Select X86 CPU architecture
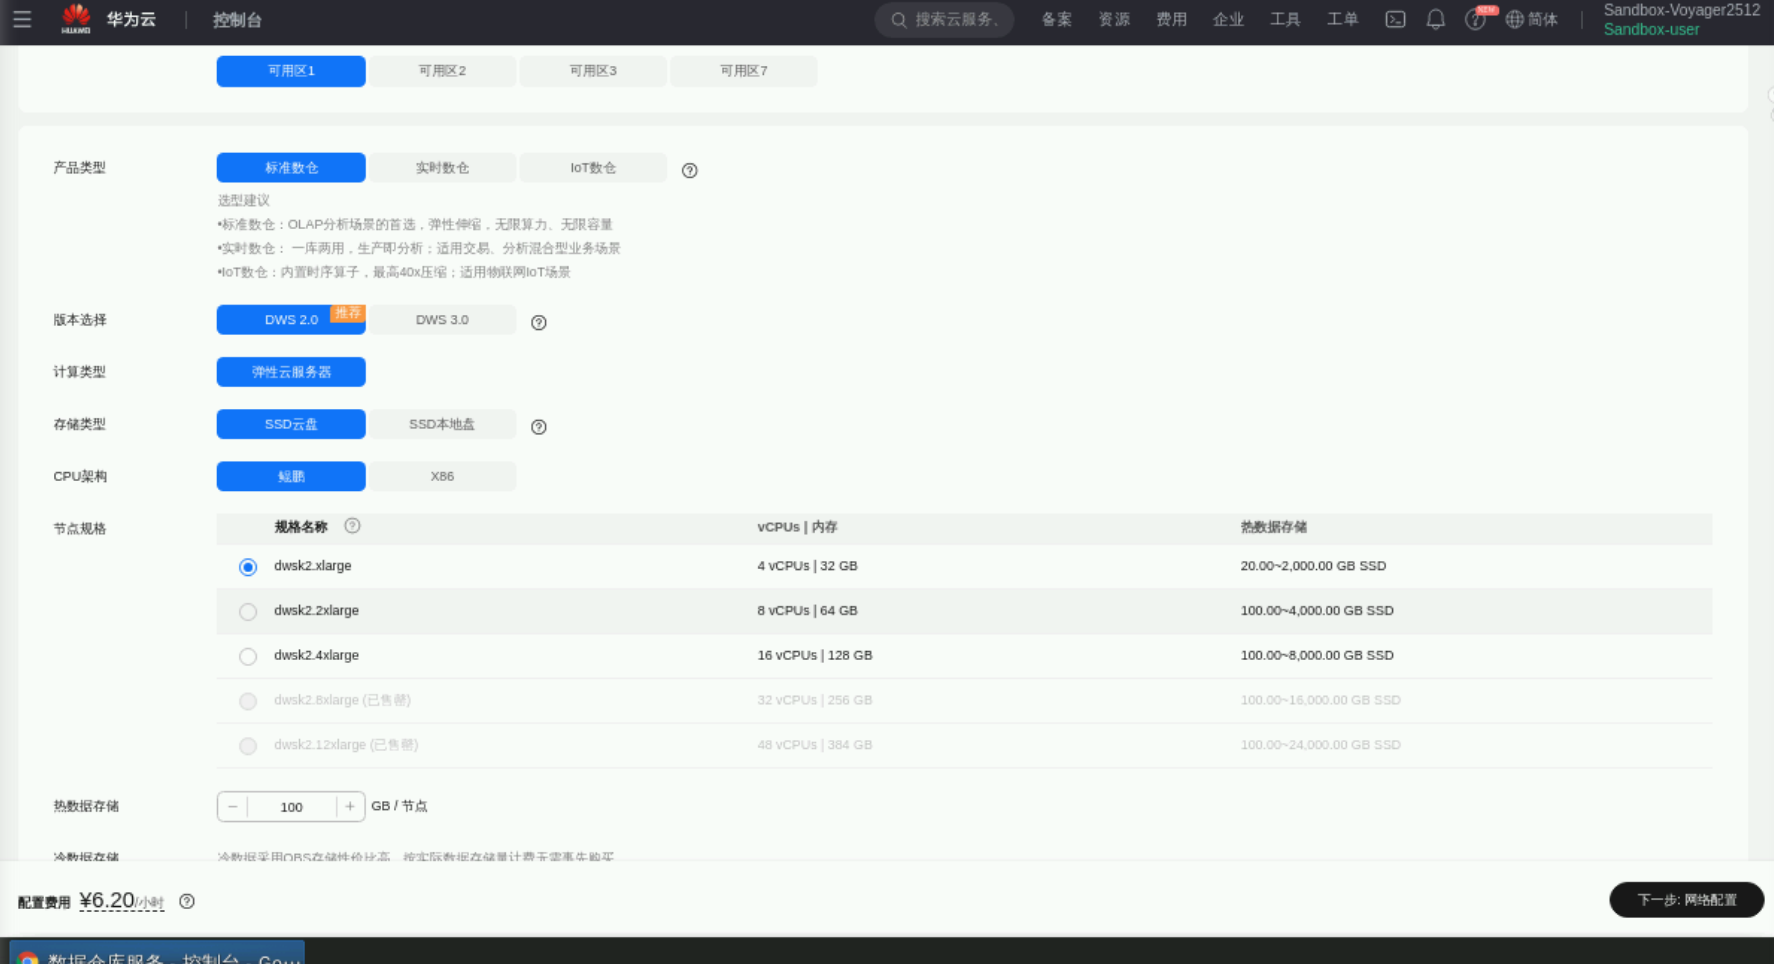Image resolution: width=1774 pixels, height=964 pixels. pos(442,476)
